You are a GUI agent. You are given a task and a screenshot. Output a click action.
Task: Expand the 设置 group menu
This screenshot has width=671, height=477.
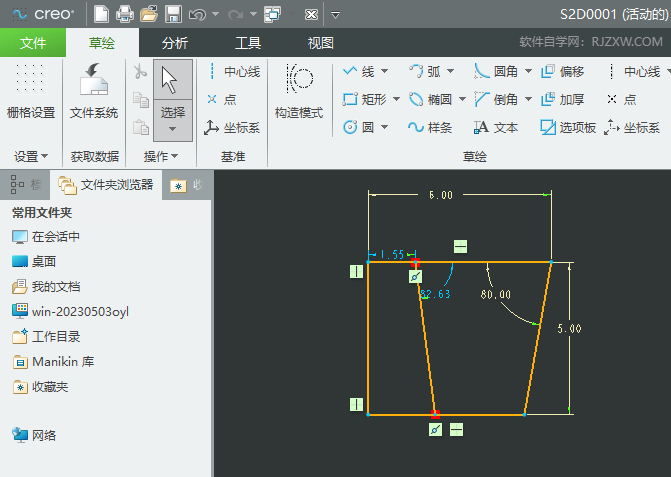click(x=31, y=157)
